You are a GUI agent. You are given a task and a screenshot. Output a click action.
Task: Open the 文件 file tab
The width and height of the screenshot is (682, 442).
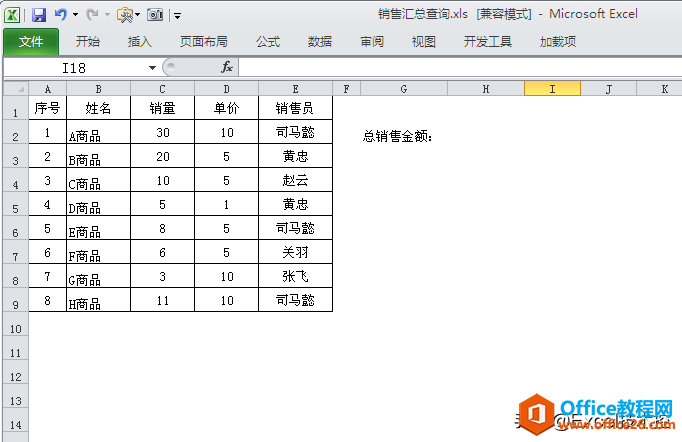[31, 42]
